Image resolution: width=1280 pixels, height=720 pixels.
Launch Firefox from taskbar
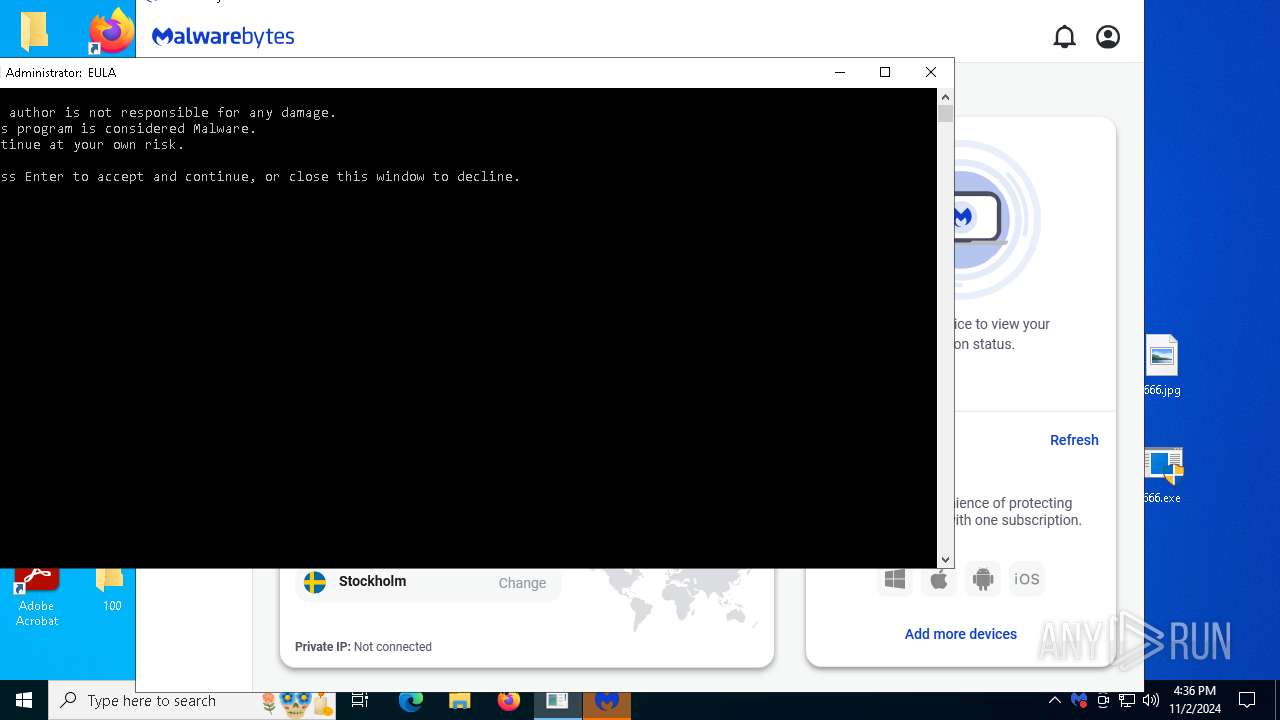509,701
